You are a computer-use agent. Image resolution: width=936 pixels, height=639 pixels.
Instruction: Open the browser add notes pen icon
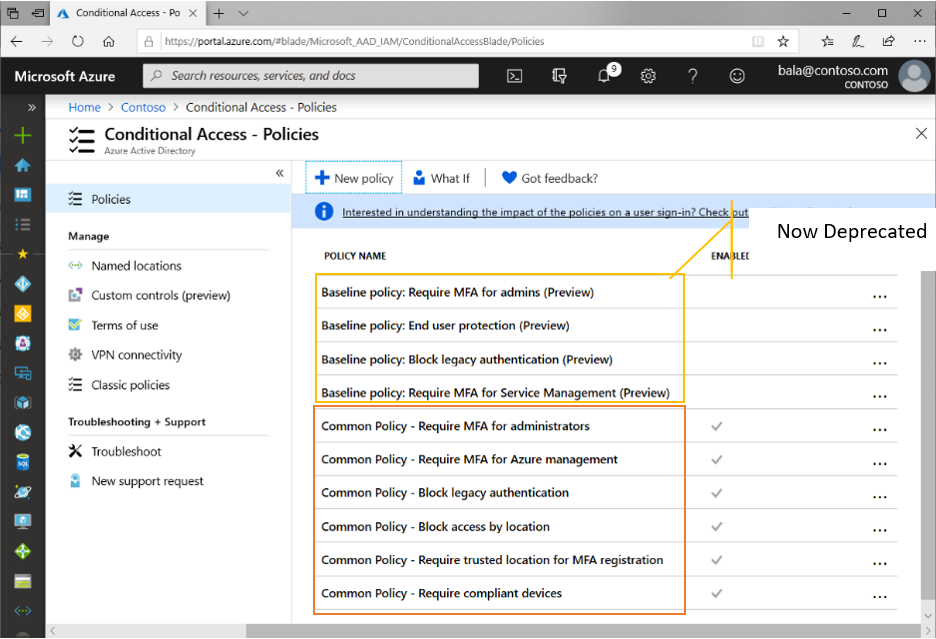[x=858, y=41]
